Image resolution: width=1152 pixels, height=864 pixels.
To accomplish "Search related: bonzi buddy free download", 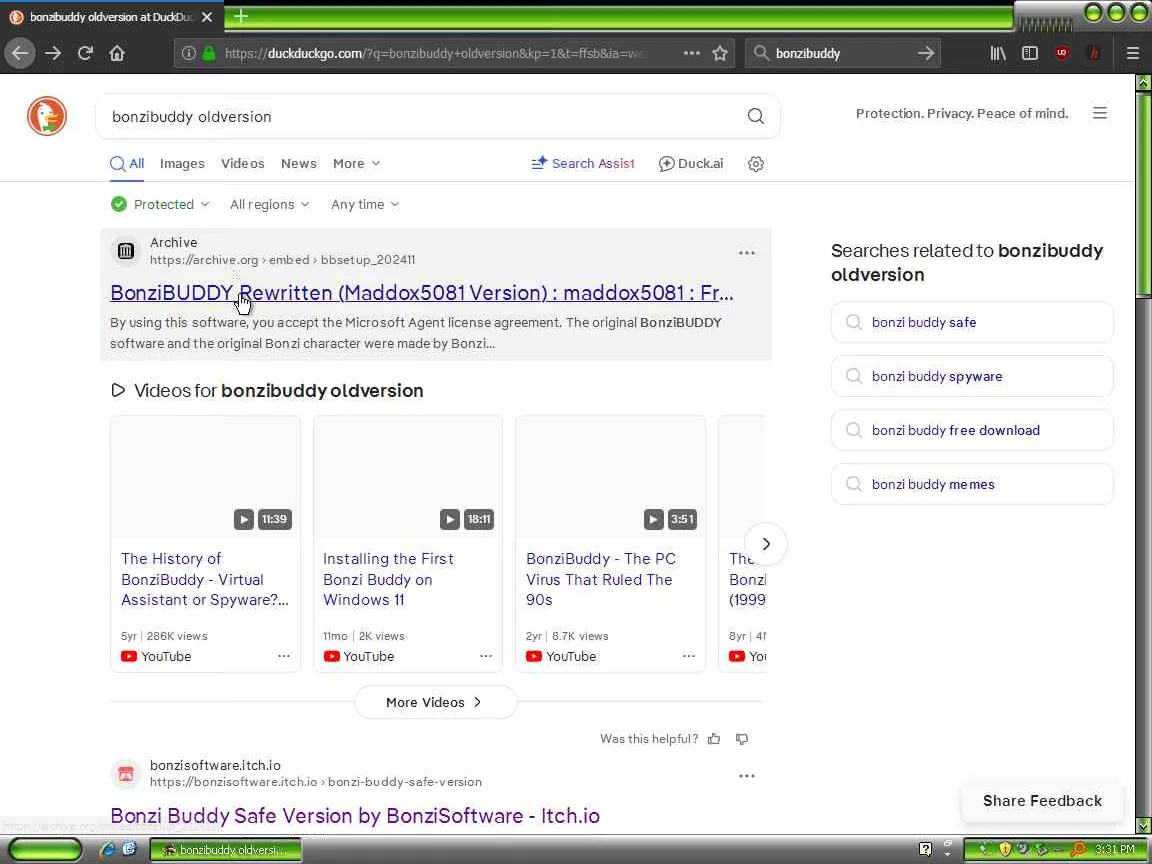I will pos(972,430).
